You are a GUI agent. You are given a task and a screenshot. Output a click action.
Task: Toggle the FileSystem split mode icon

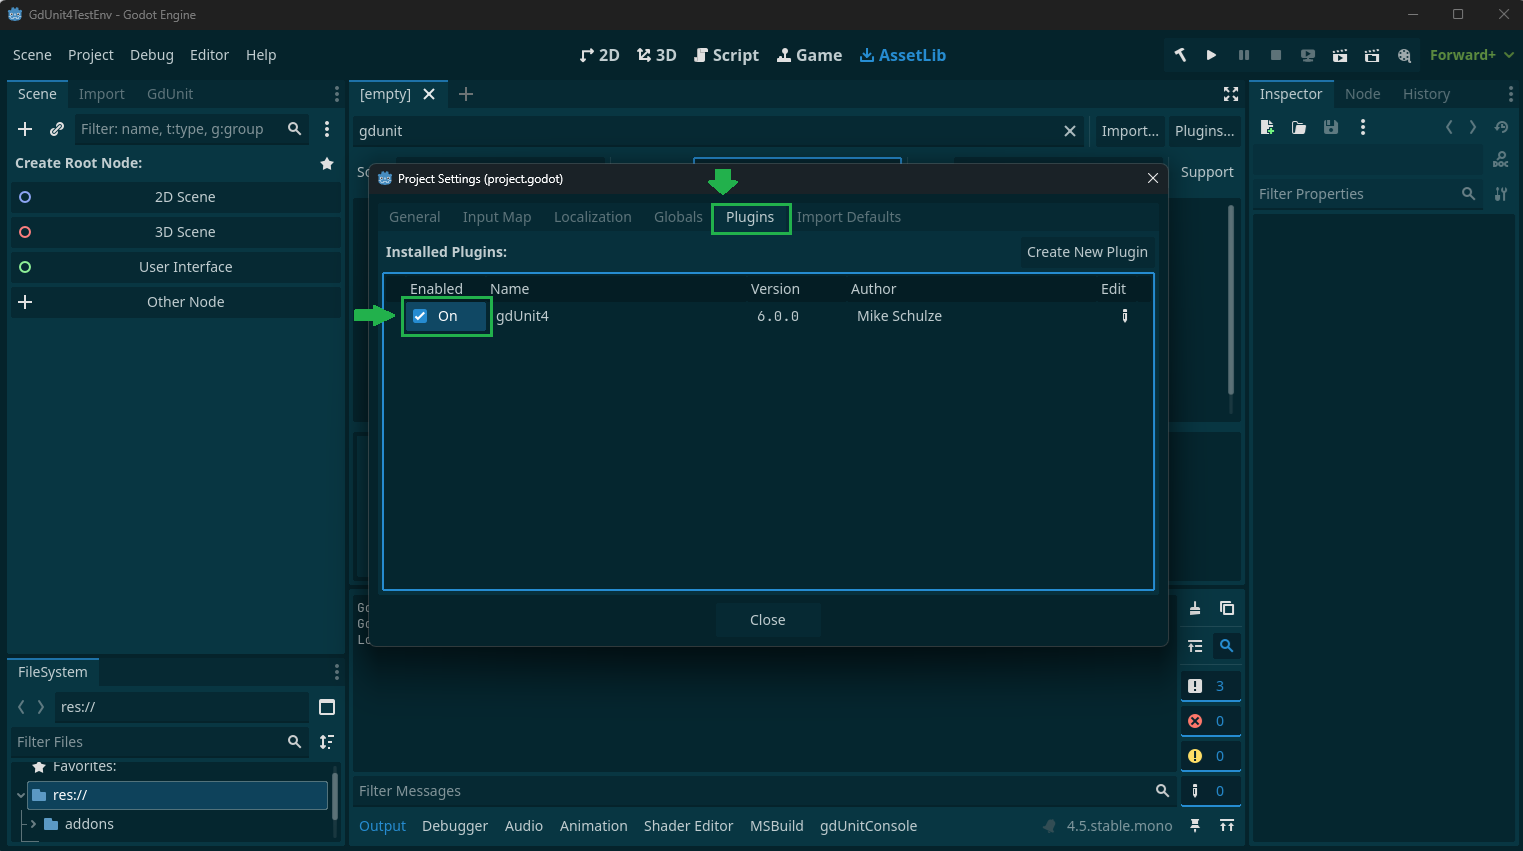327,707
